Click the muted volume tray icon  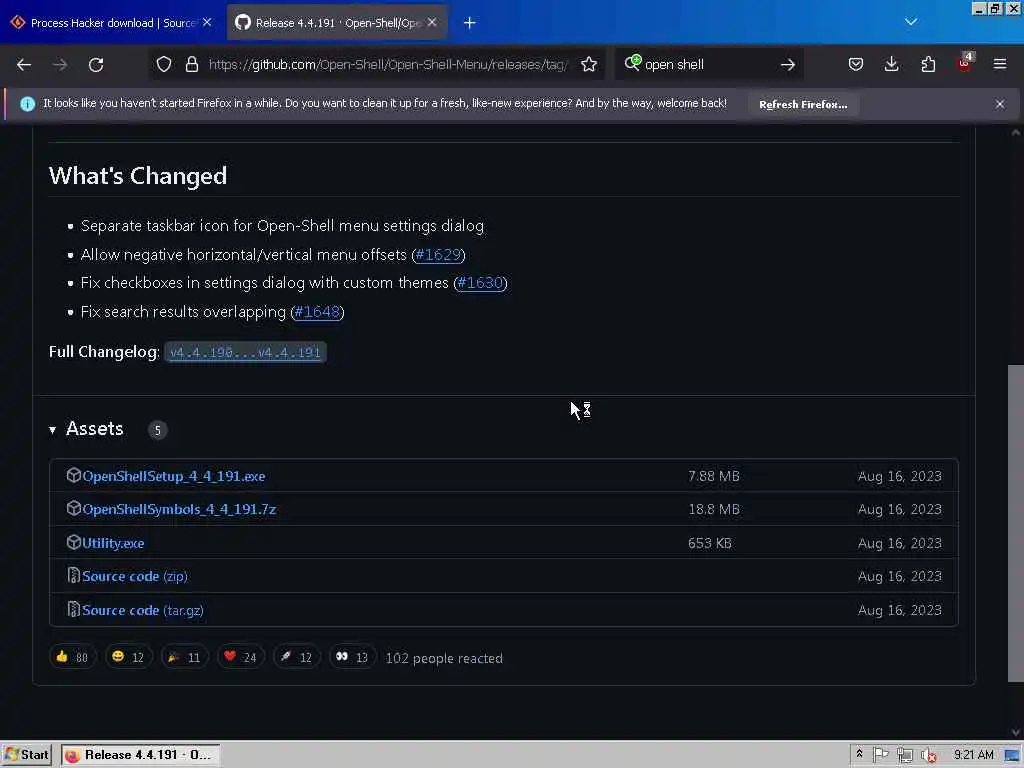tap(928, 756)
